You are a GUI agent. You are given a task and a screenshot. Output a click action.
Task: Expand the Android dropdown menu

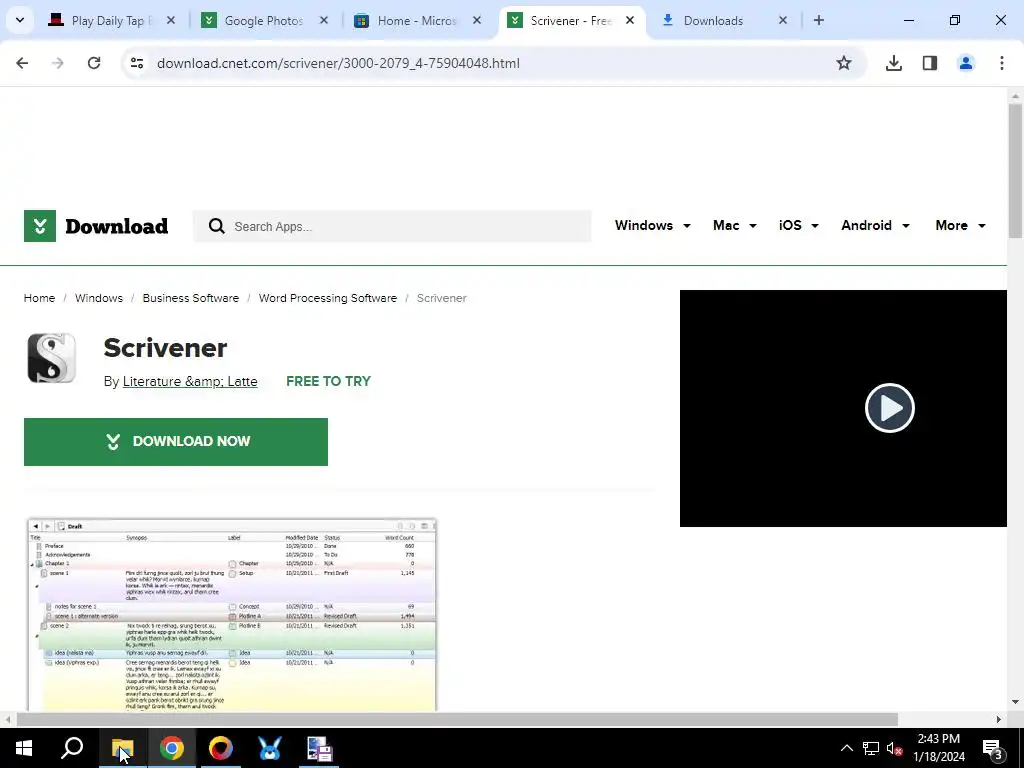click(x=875, y=225)
